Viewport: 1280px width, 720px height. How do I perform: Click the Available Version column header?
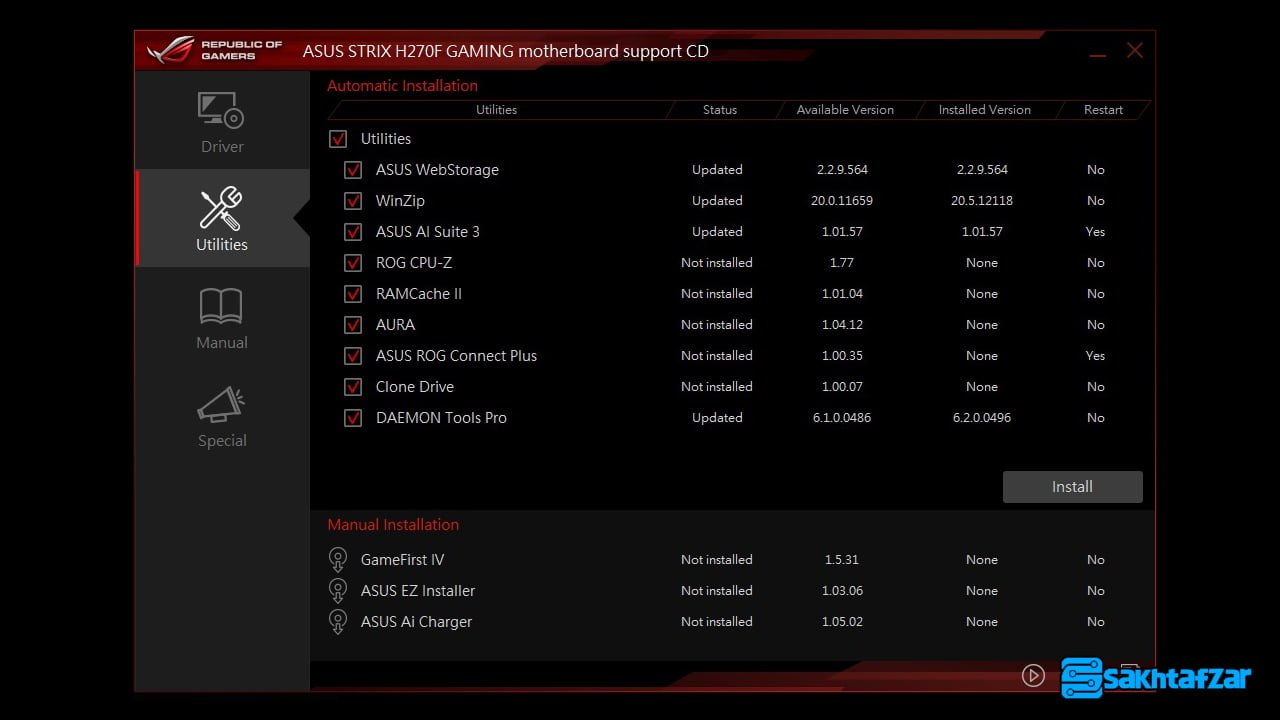coord(845,110)
